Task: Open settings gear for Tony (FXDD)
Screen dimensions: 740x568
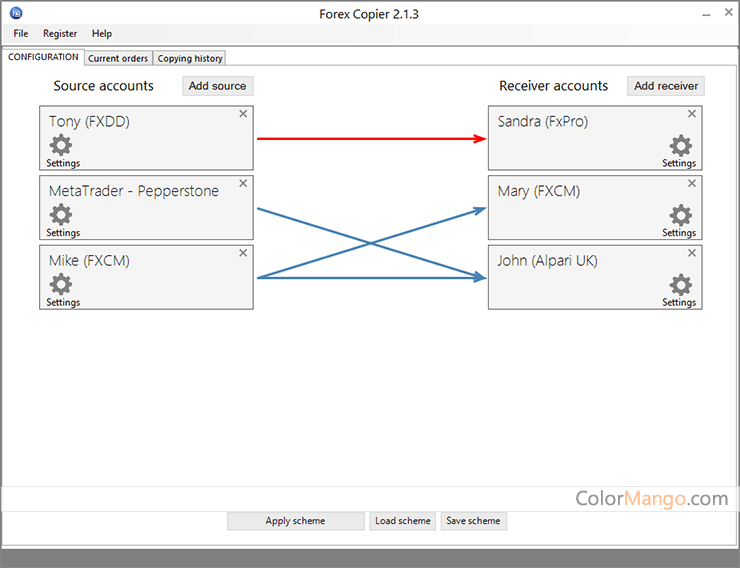Action: pos(61,145)
